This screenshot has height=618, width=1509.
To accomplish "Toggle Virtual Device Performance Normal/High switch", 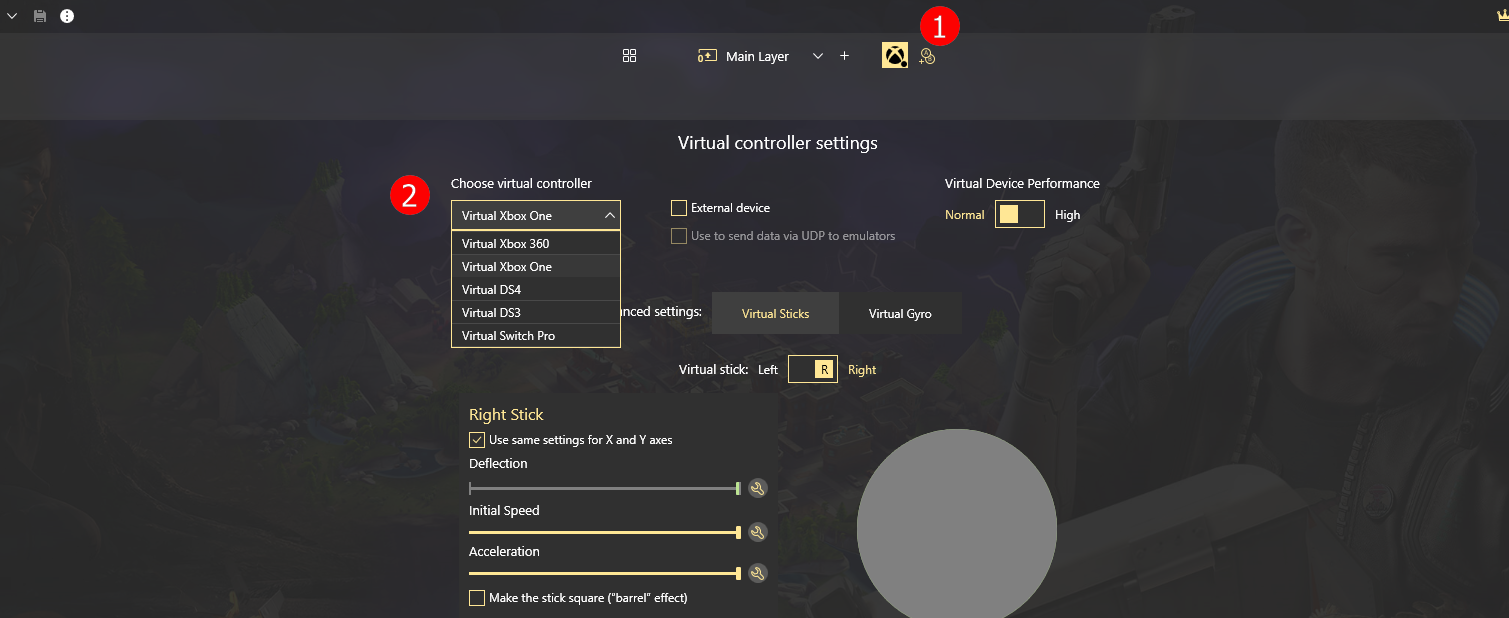I will (1020, 214).
